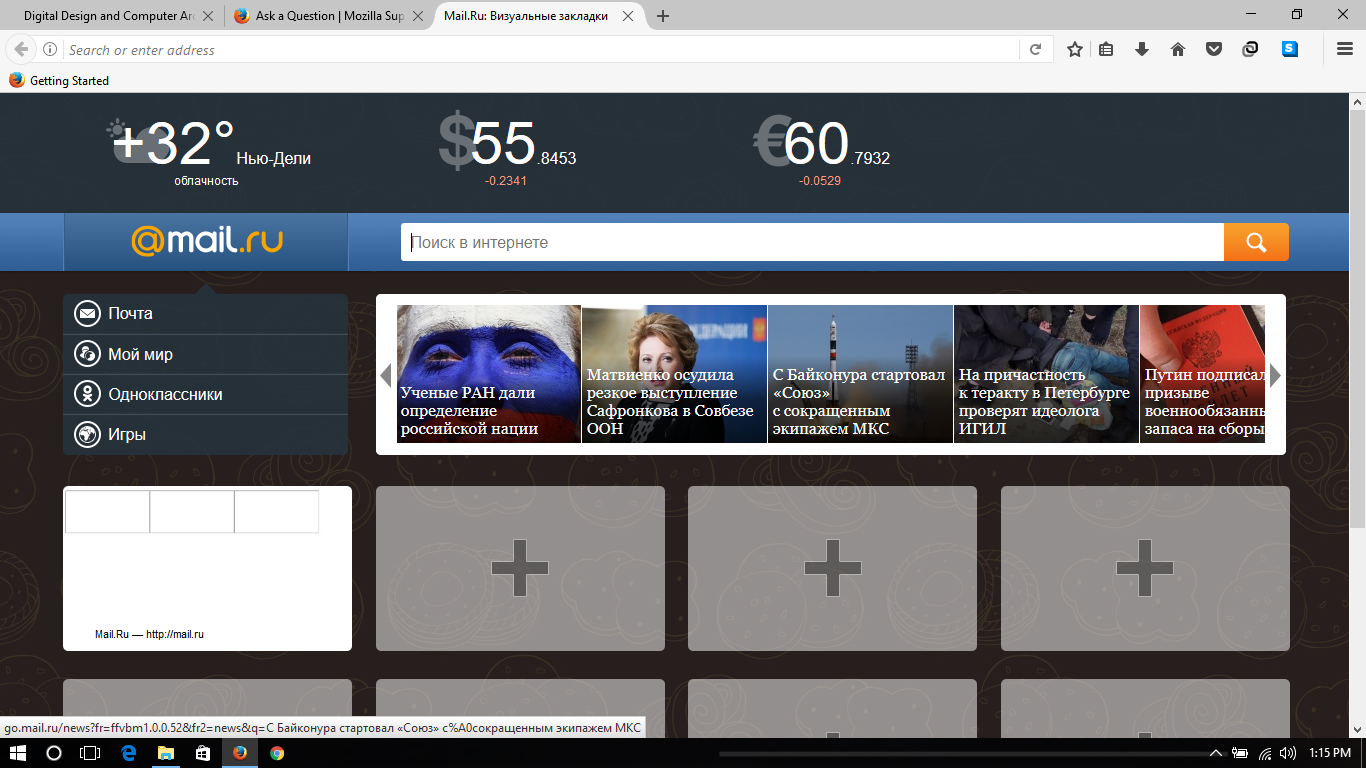Show hidden system tray icons chevron
The image size is (1366, 768).
pyautogui.click(x=1216, y=753)
